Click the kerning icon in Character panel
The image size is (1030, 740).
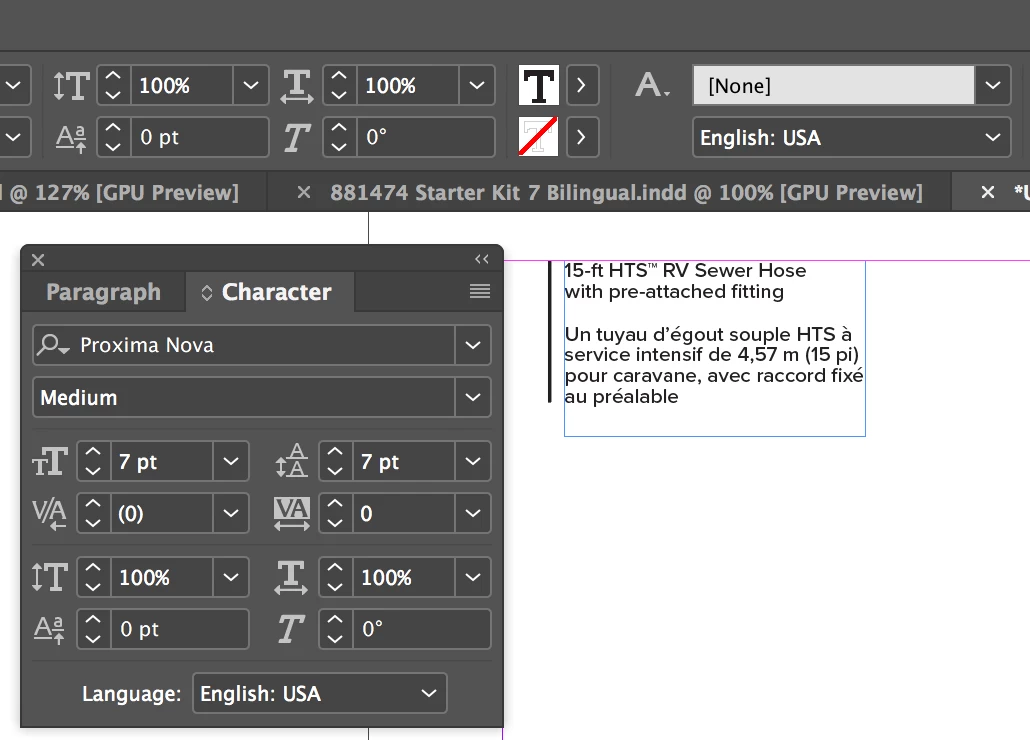coord(50,513)
